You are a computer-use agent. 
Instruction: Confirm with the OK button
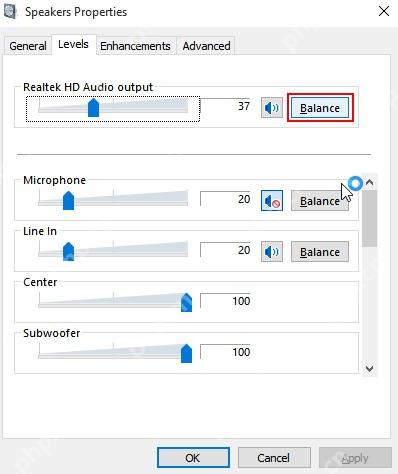pos(193,458)
